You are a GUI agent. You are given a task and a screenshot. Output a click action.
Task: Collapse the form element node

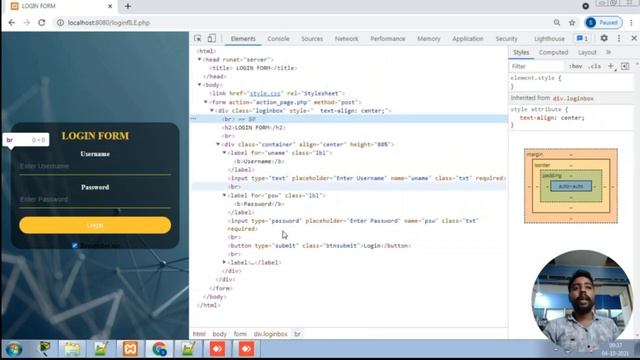click(206, 102)
